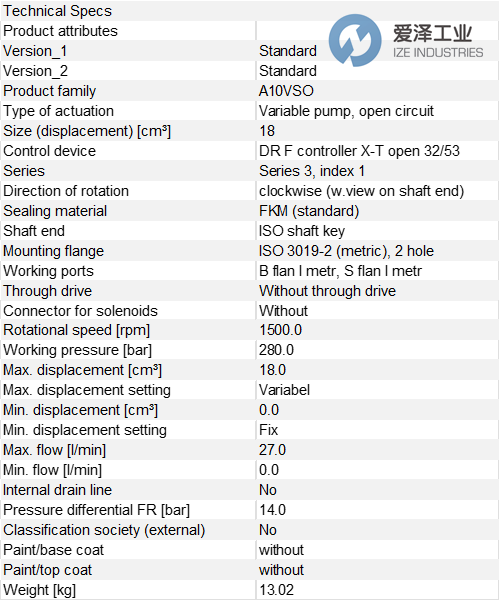This screenshot has height=601, width=500.
Task: Select the Type of actuation label
Action: (58, 111)
